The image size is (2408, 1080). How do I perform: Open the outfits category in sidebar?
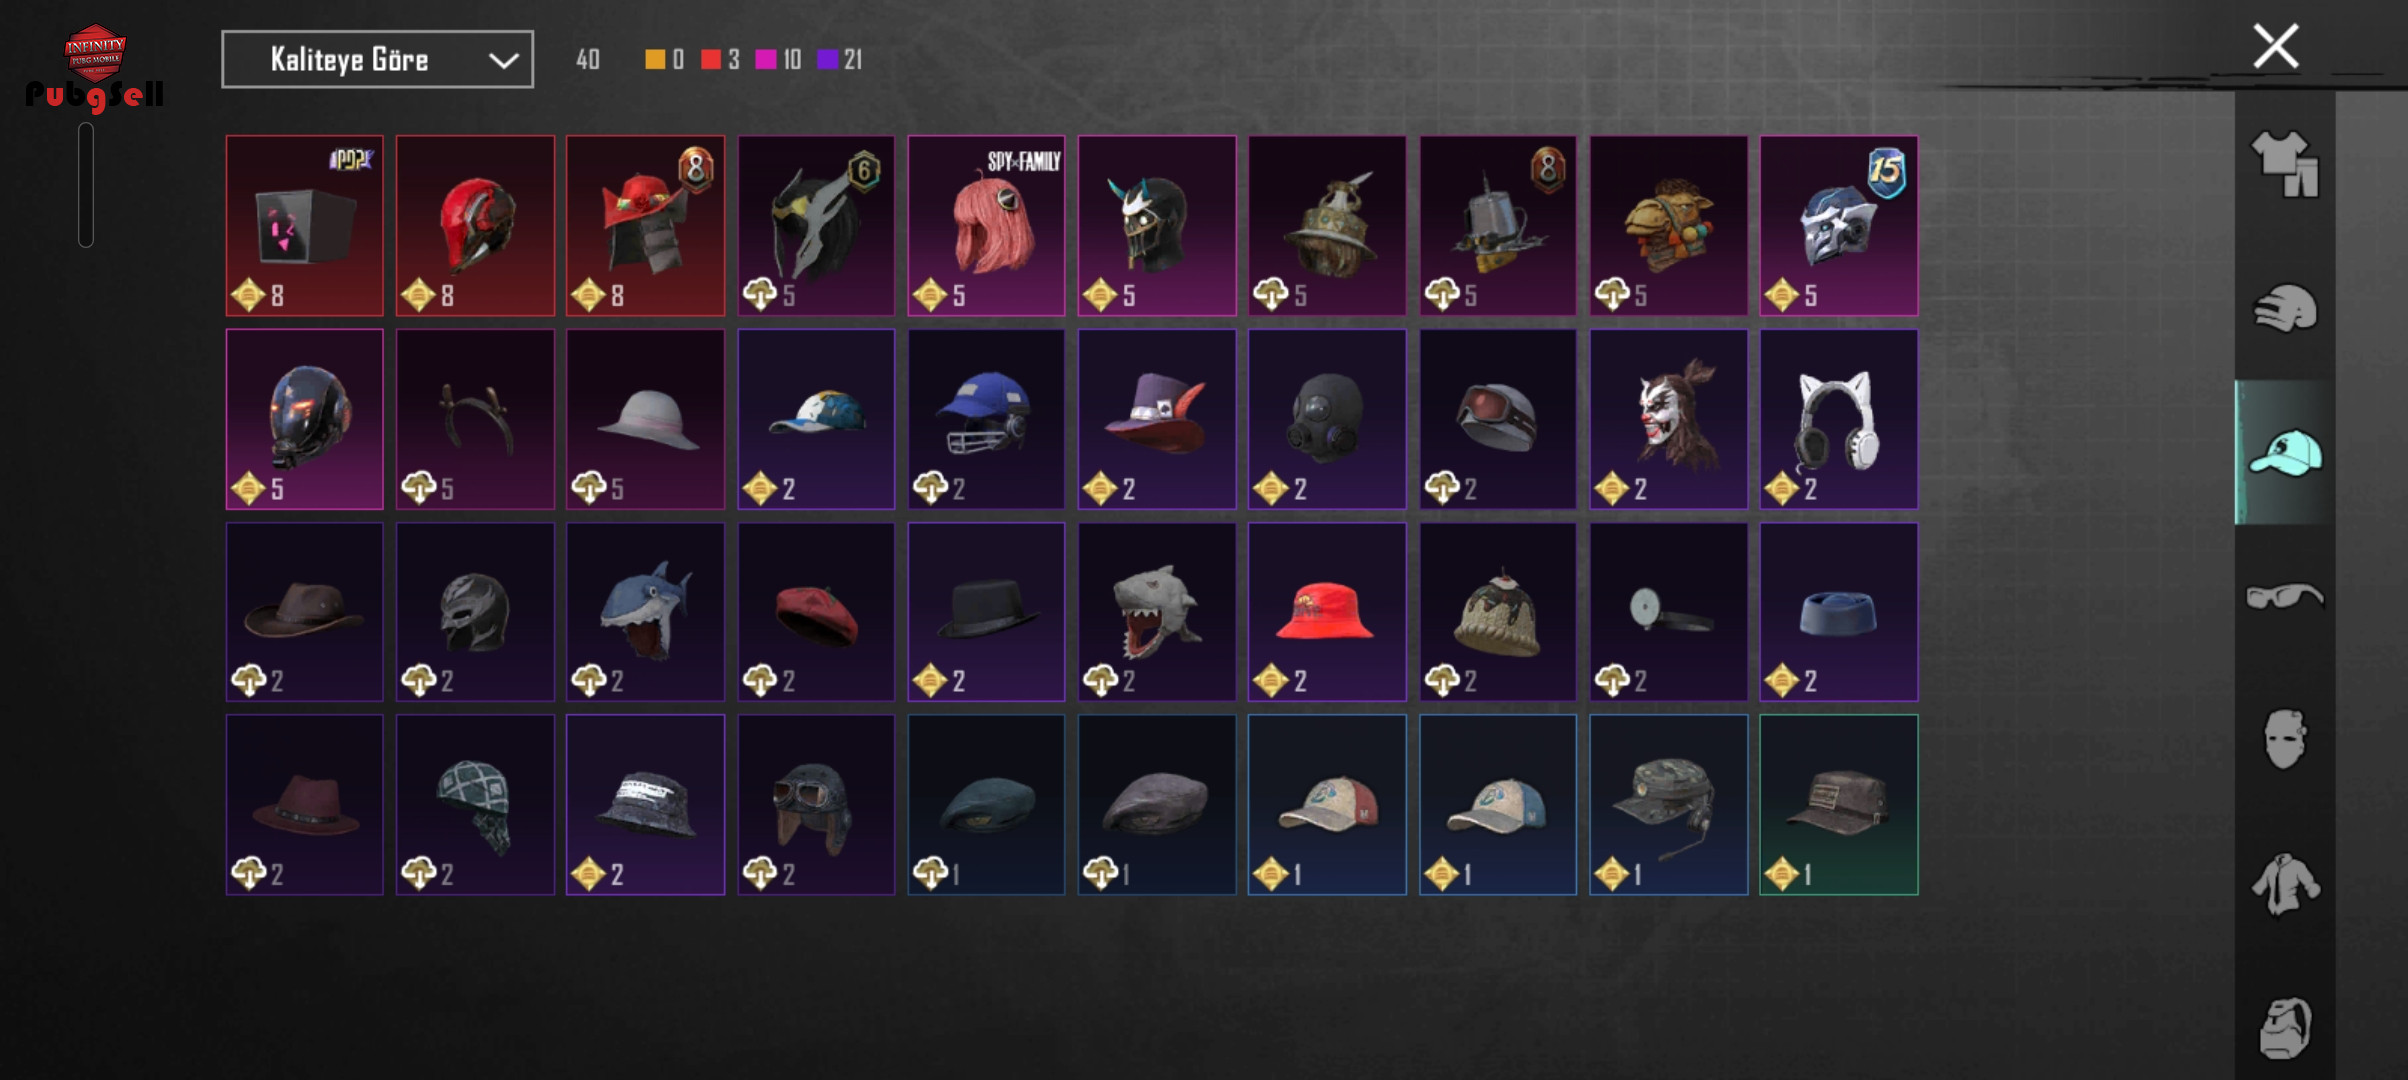(x=2285, y=164)
